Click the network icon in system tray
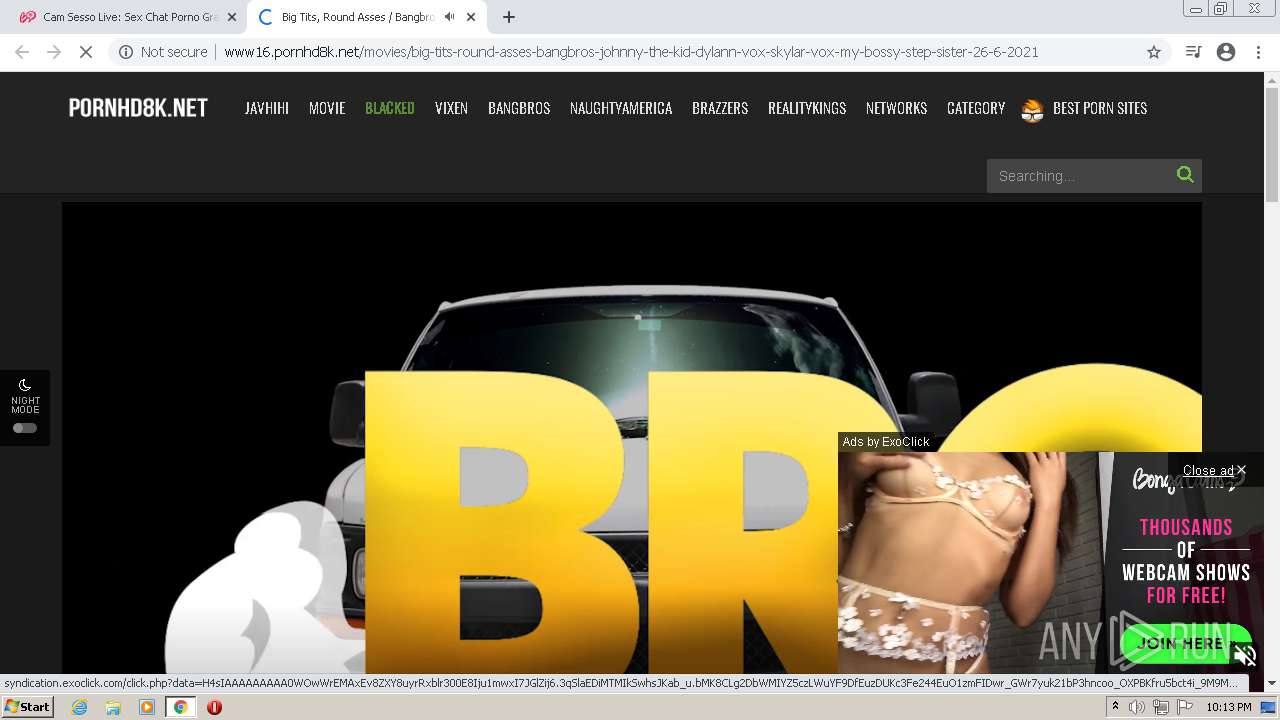The height and width of the screenshot is (720, 1280). click(x=1160, y=707)
